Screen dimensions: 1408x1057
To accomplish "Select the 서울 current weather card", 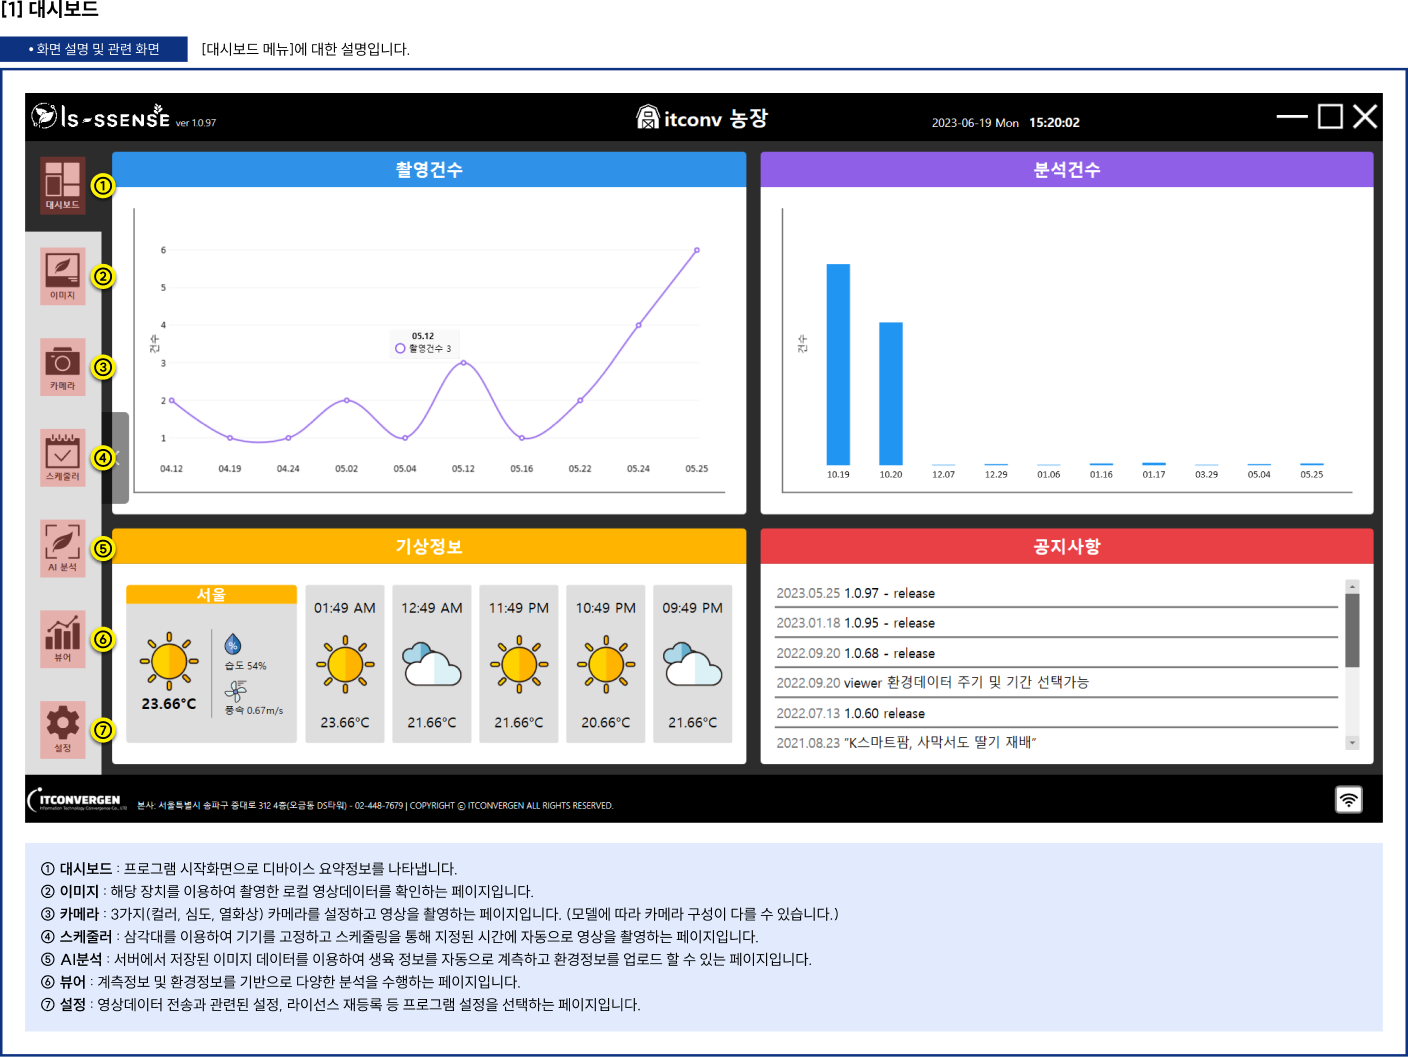I will point(211,663).
